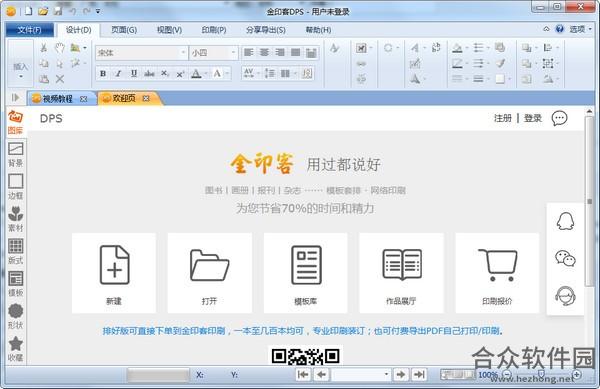Align text right
The height and width of the screenshot is (389, 600).
280,52
